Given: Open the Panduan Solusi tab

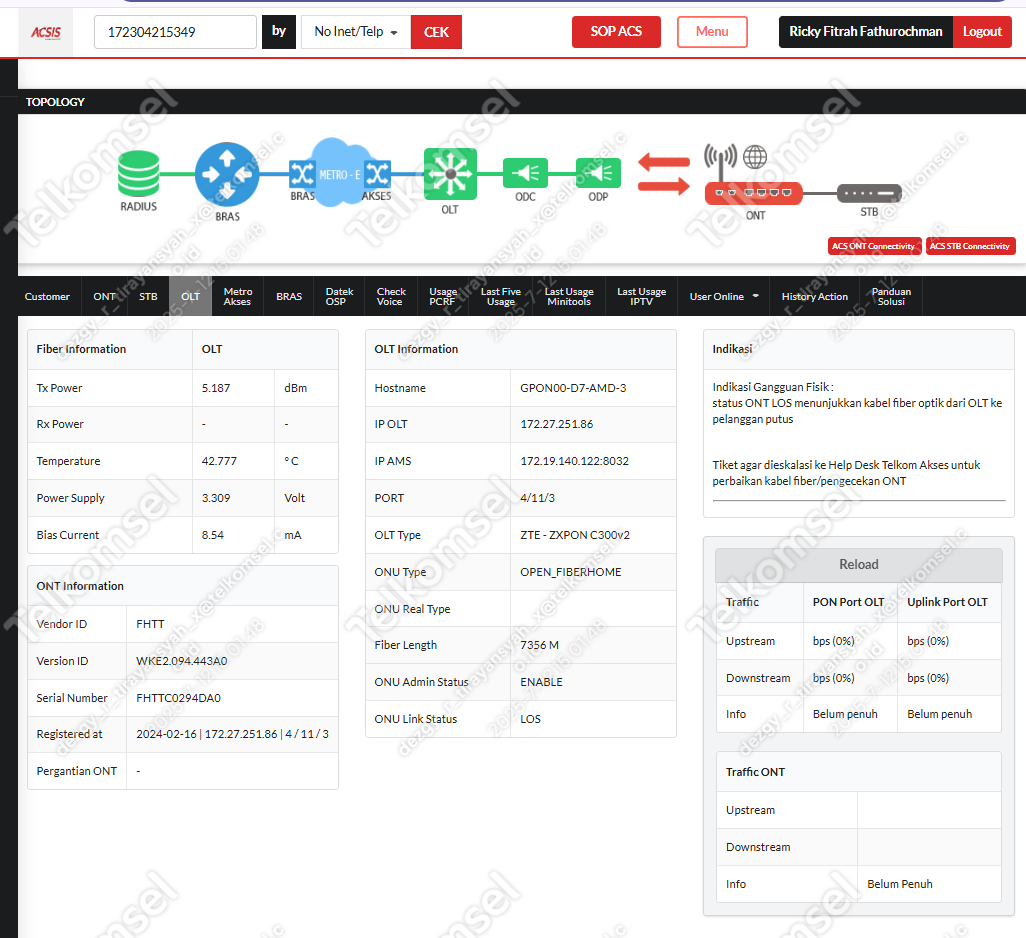Looking at the screenshot, I should coord(891,296).
